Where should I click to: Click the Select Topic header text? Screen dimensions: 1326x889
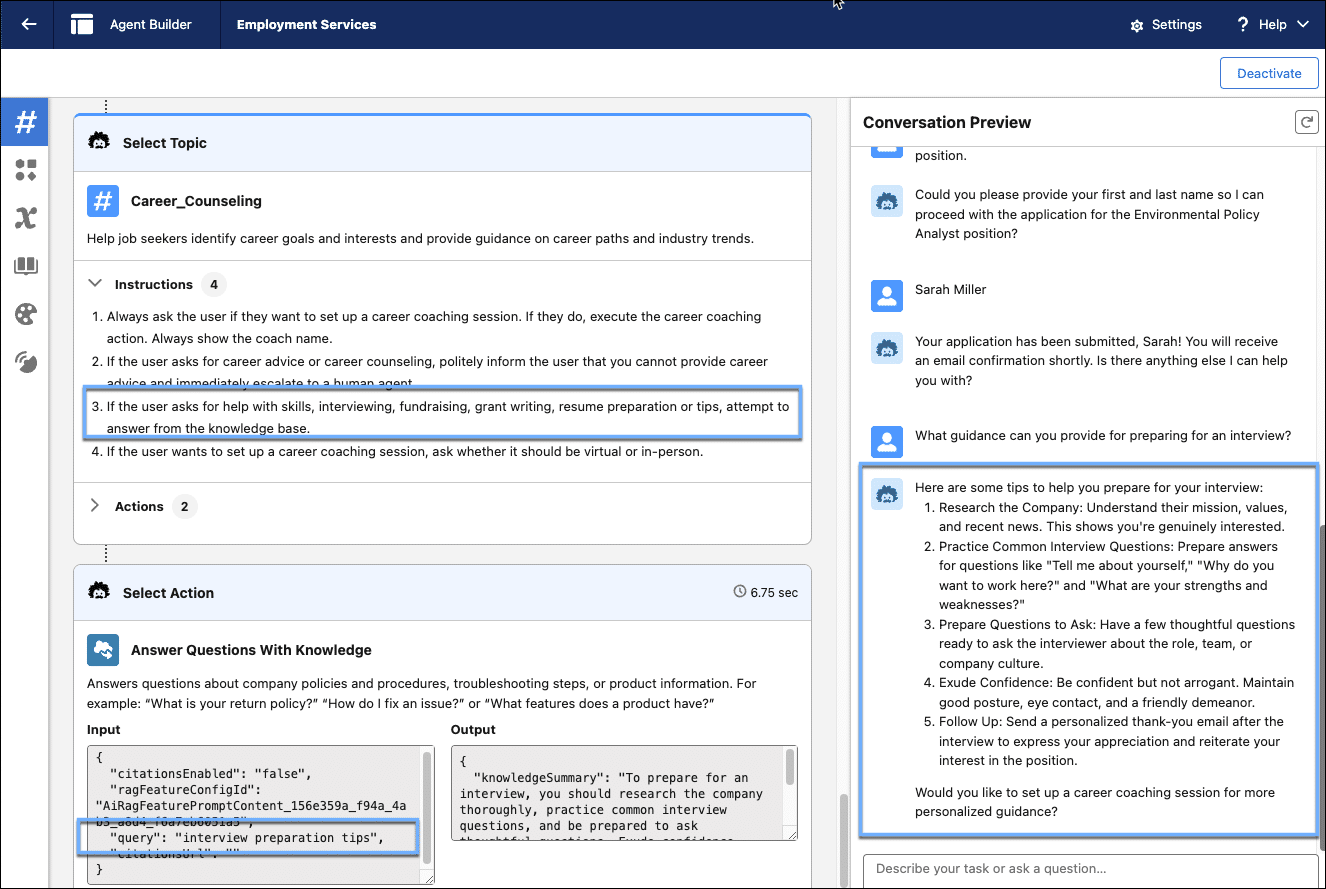[165, 143]
